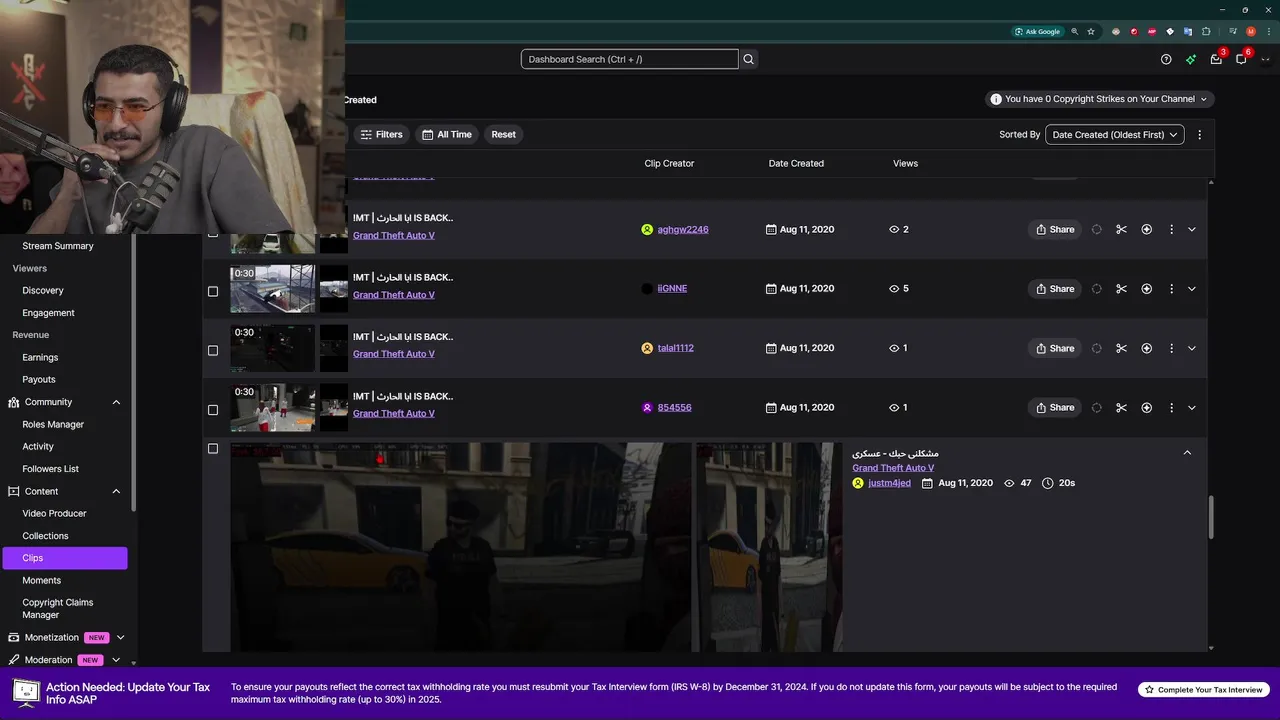Click the Chrome zoom magnifier icon
The height and width of the screenshot is (720, 1280).
1076,31
